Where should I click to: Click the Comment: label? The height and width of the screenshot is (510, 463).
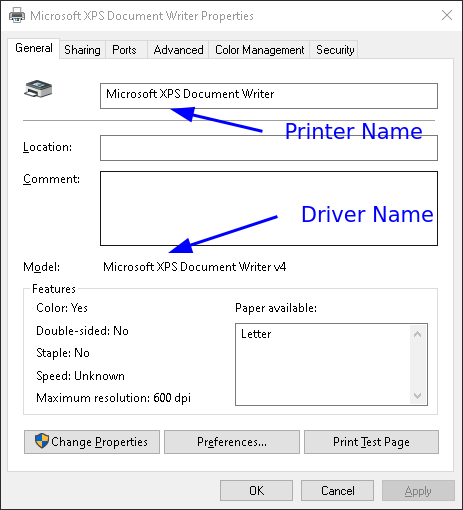click(x=51, y=179)
